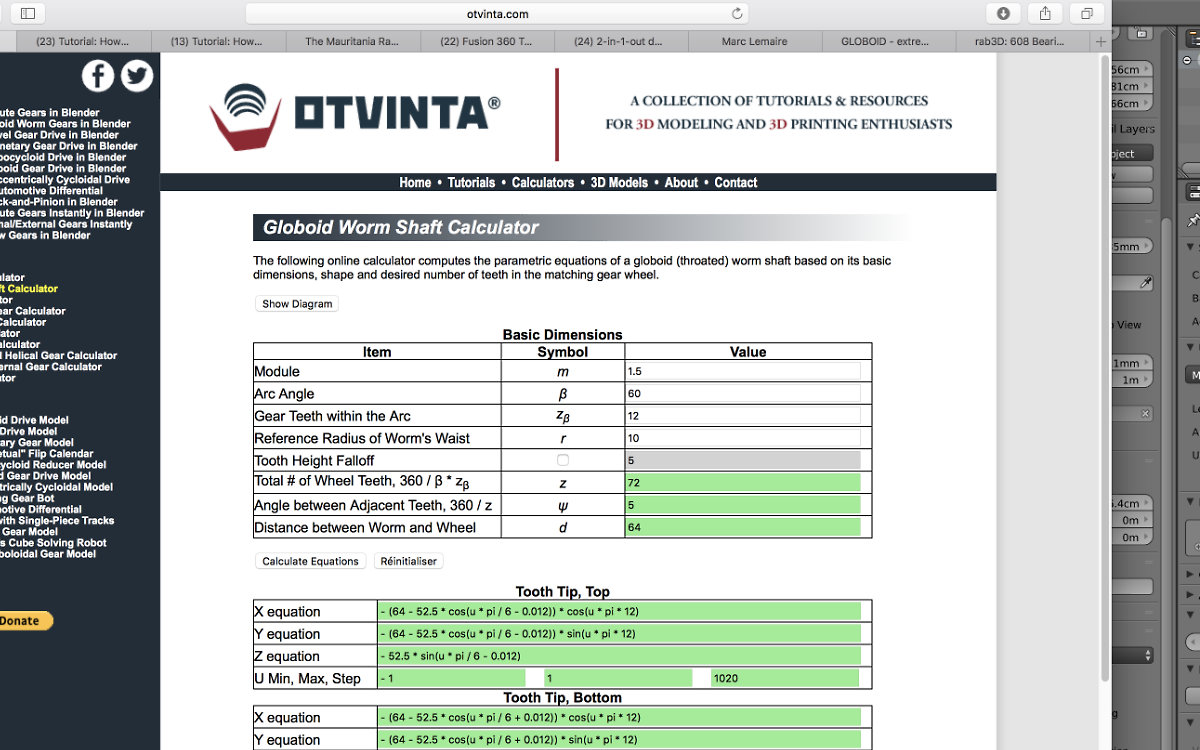
Task: Click Tooth Tip Top Y equation field
Action: tap(619, 633)
